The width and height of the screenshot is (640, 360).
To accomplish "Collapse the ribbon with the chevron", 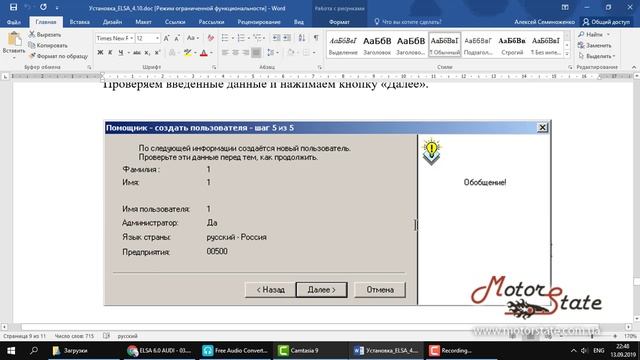I will point(634,67).
